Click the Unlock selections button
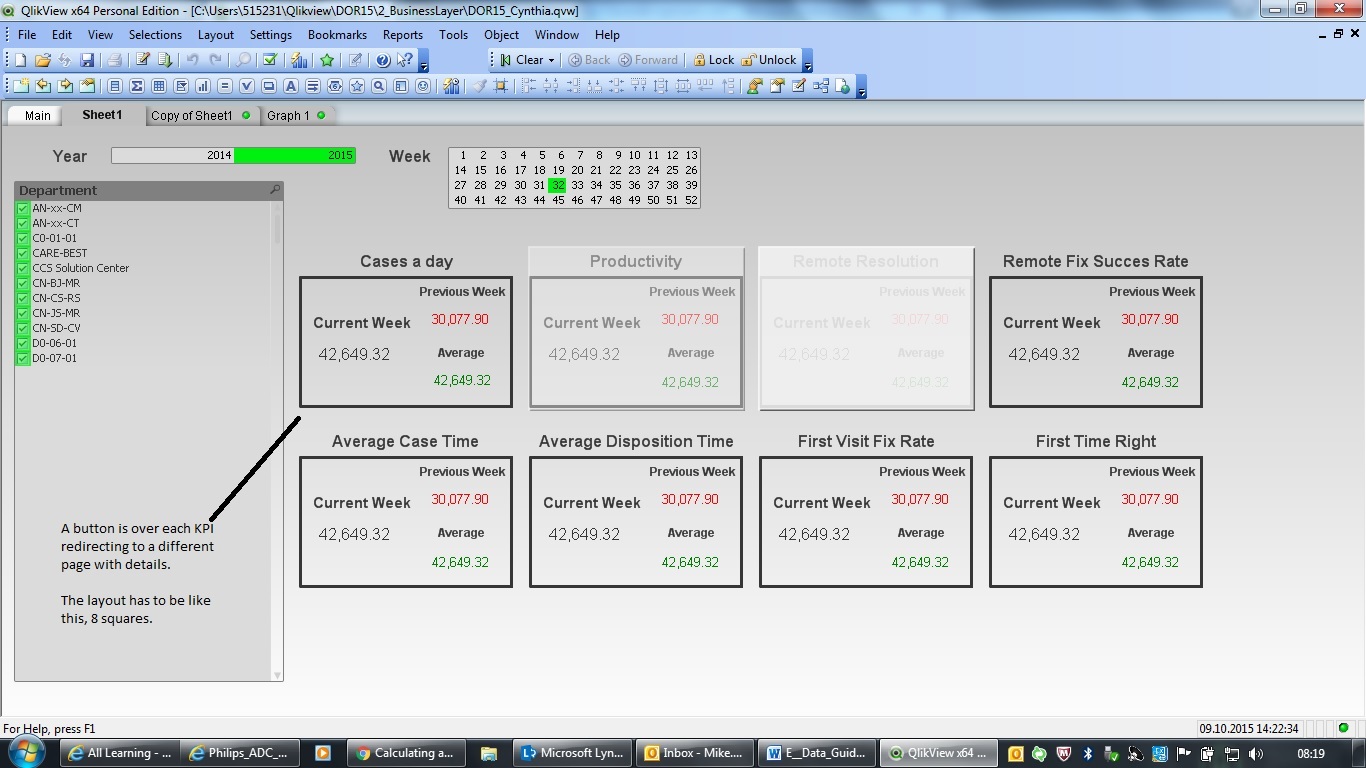The width and height of the screenshot is (1366, 768). pos(769,60)
